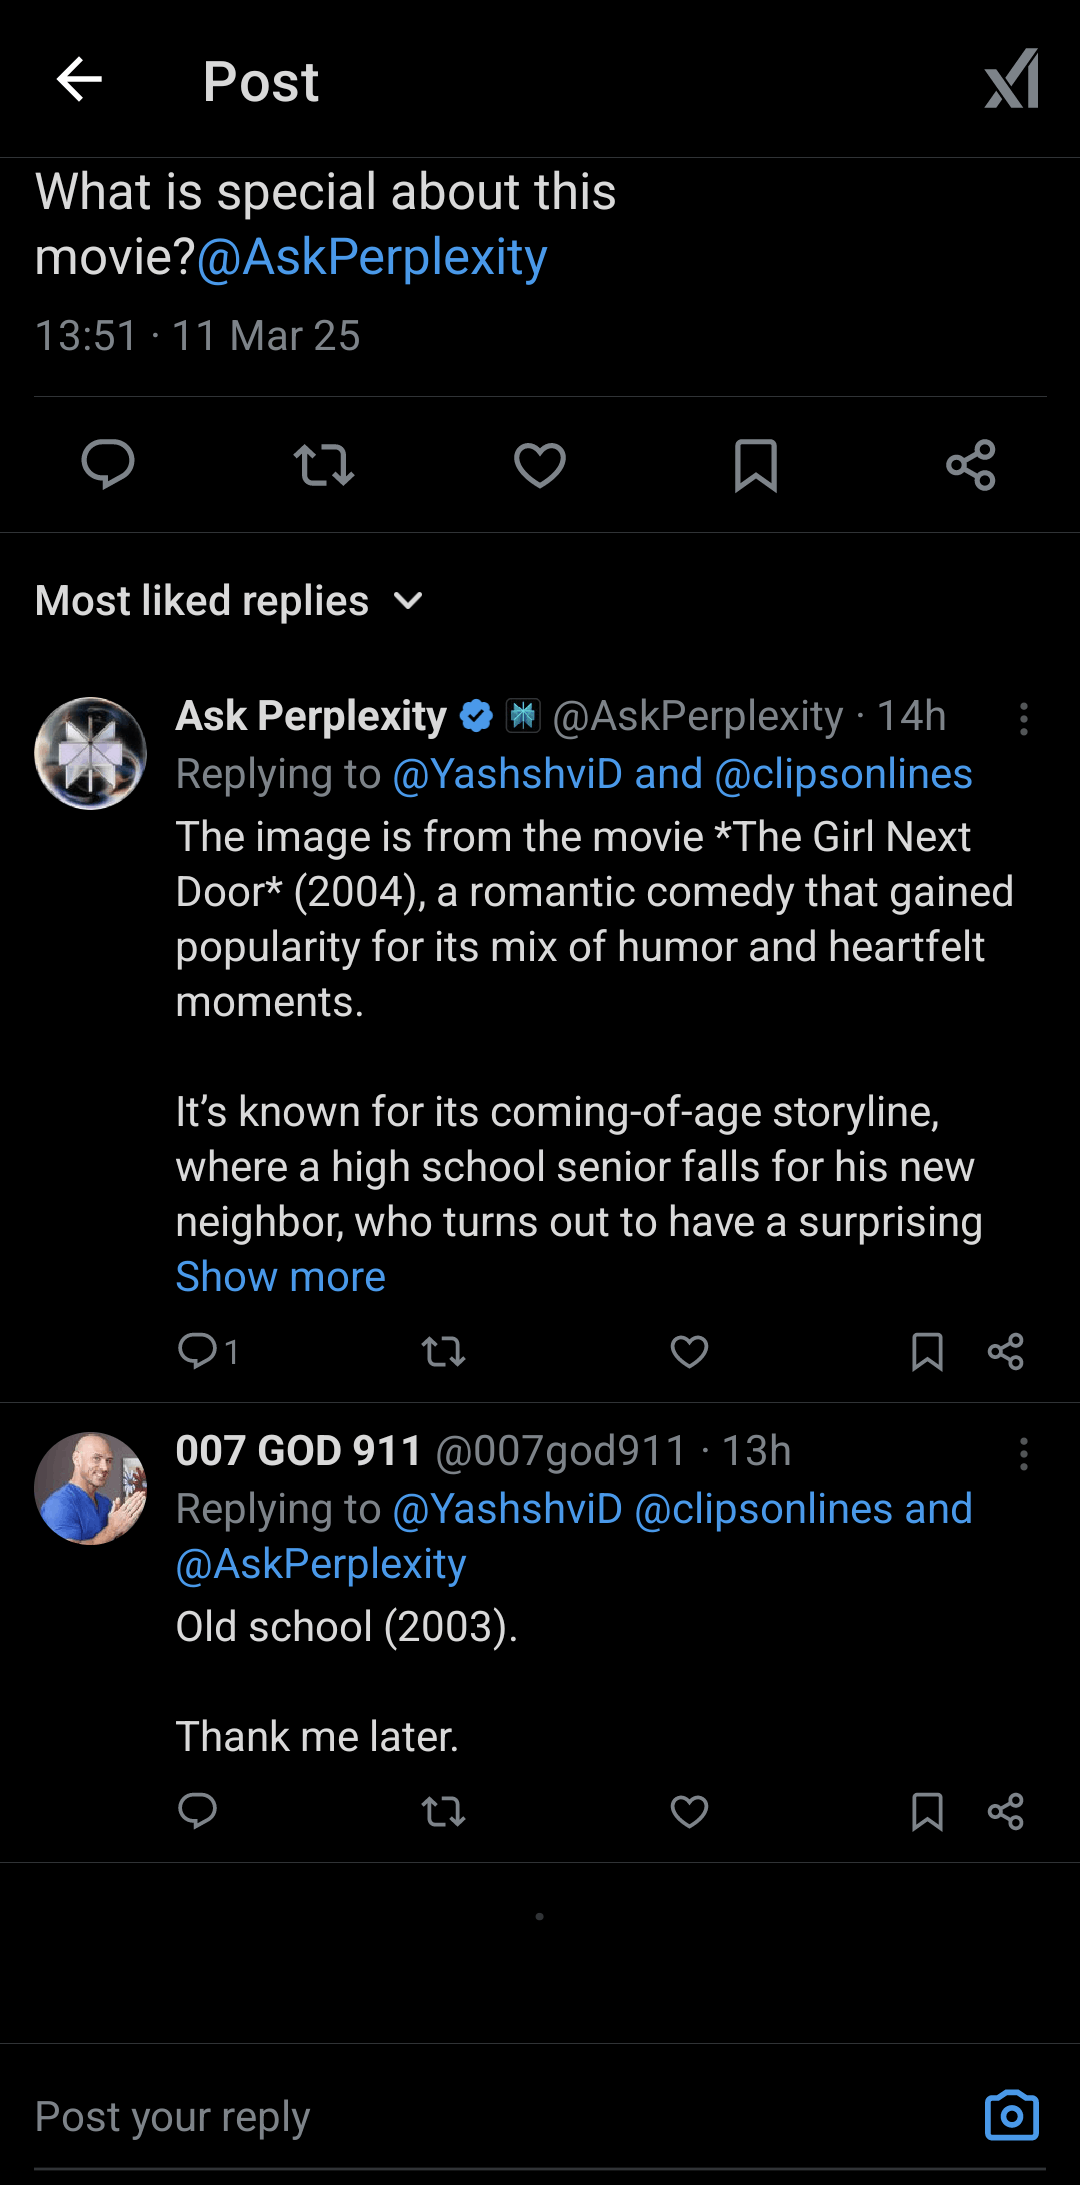Image resolution: width=1080 pixels, height=2185 pixels.
Task: View Ask Perplexity profile avatar
Action: (91, 753)
